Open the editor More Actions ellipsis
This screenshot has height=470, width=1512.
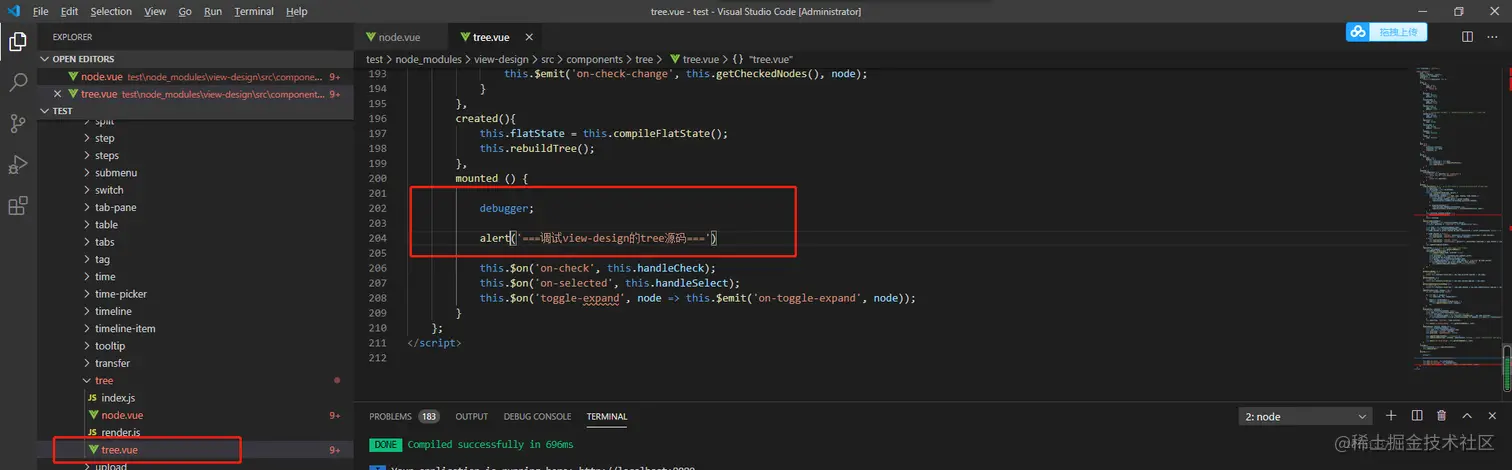click(x=1494, y=36)
